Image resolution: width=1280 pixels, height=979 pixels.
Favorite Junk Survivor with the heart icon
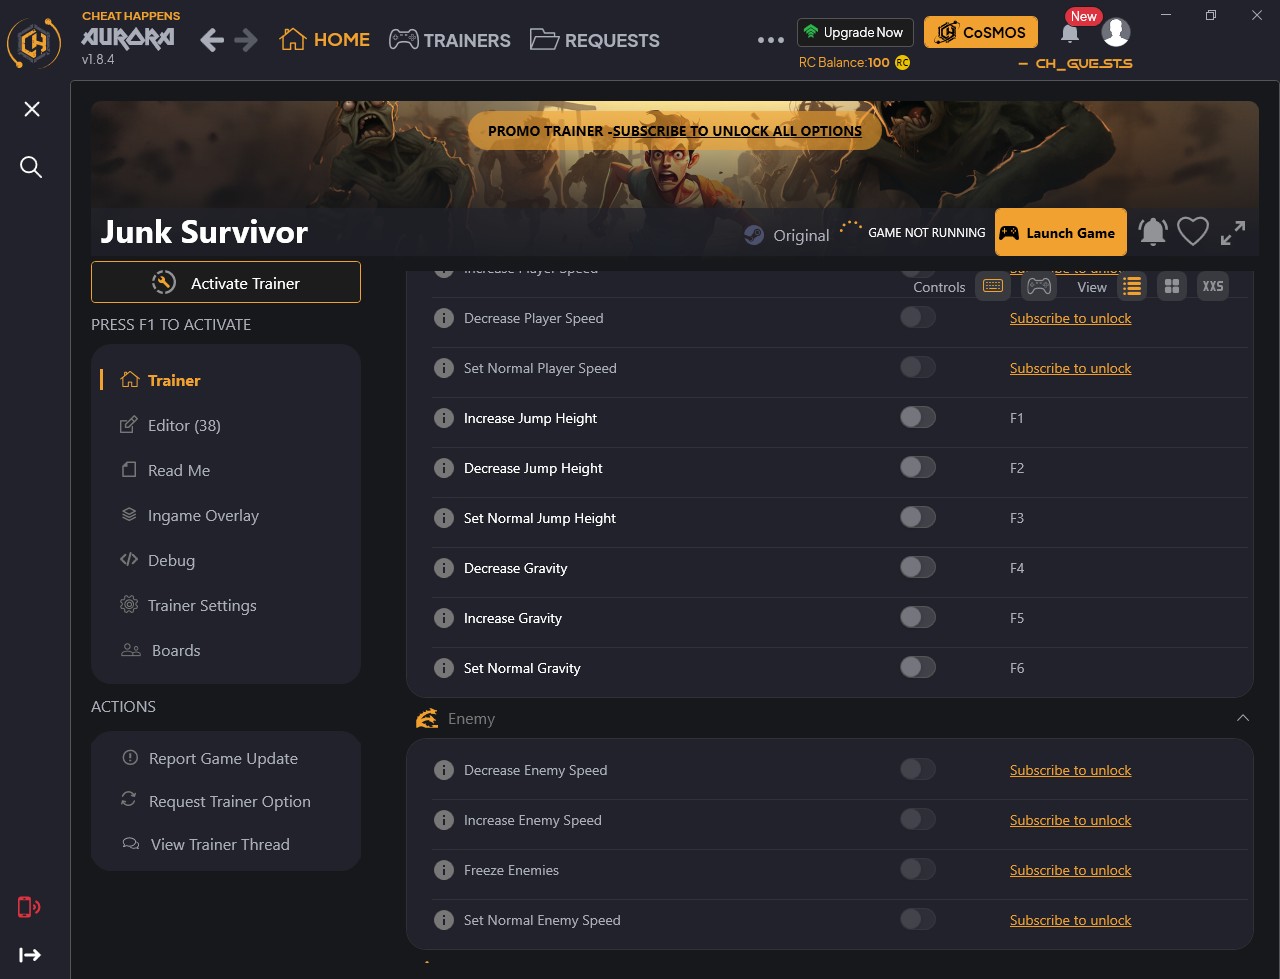tap(1193, 232)
